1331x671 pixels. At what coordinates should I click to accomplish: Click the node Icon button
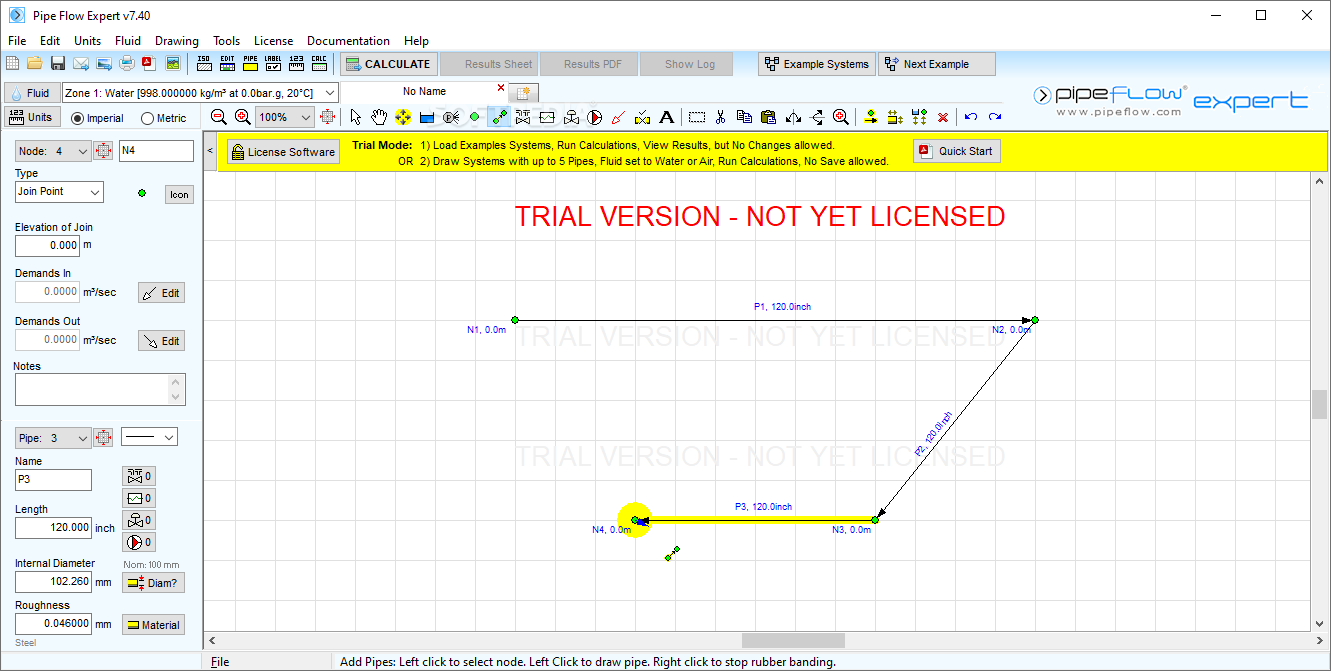click(179, 195)
